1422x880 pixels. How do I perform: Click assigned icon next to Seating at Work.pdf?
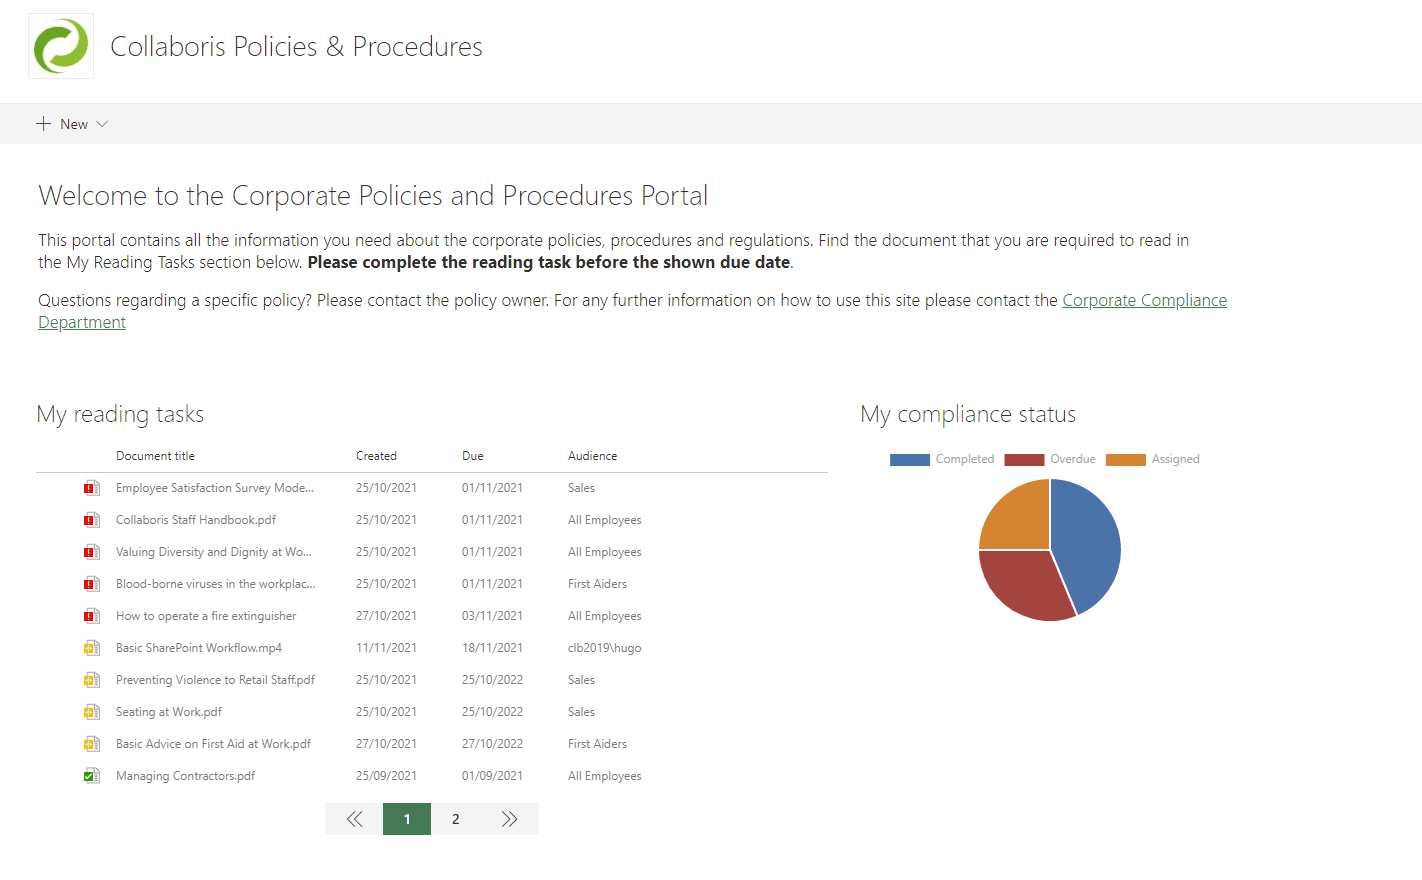point(91,712)
